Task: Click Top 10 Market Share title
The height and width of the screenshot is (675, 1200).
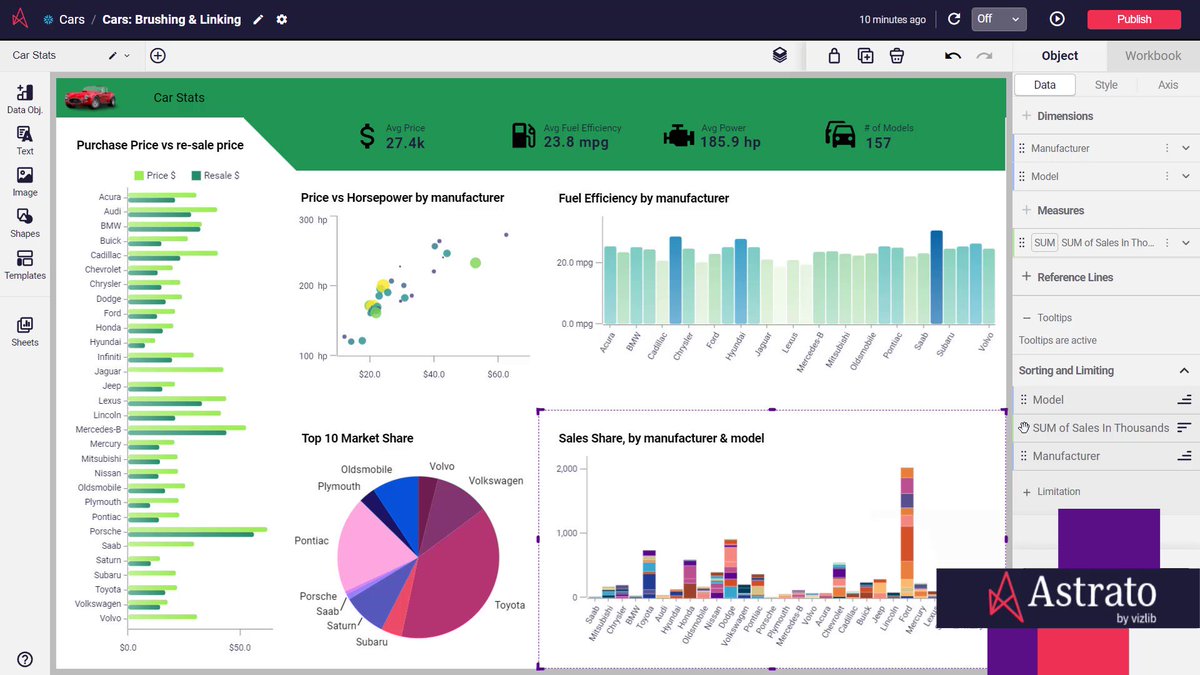Action: pos(357,438)
